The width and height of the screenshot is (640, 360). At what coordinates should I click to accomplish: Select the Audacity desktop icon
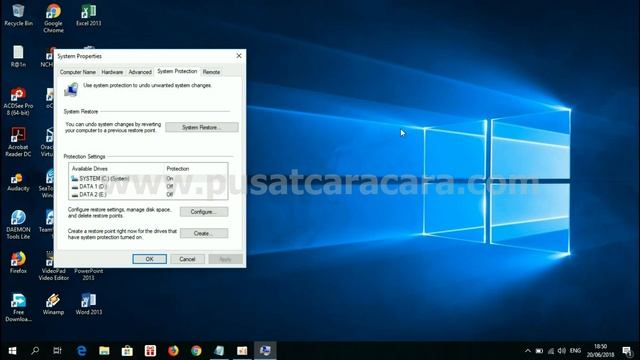tap(18, 182)
